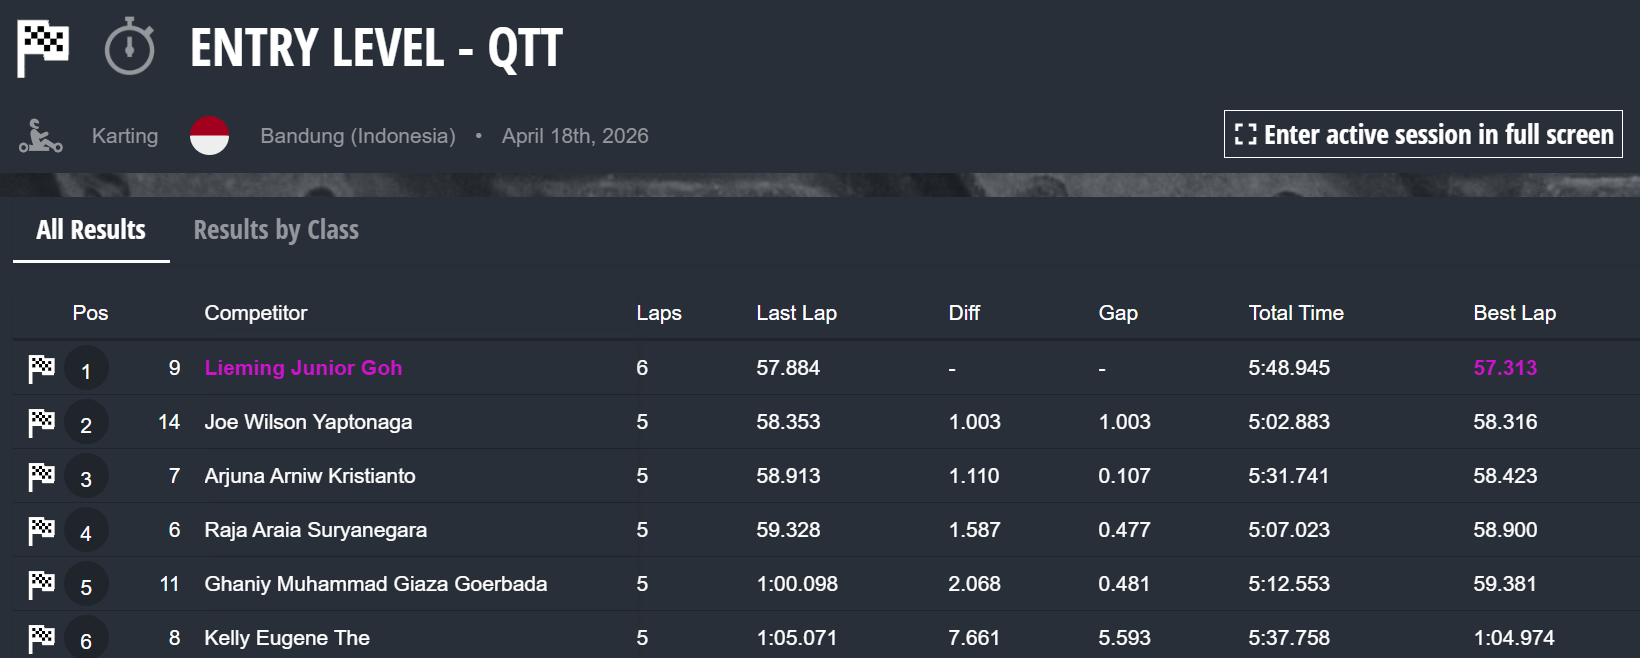Click the Indonesia flag icon

coord(210,136)
